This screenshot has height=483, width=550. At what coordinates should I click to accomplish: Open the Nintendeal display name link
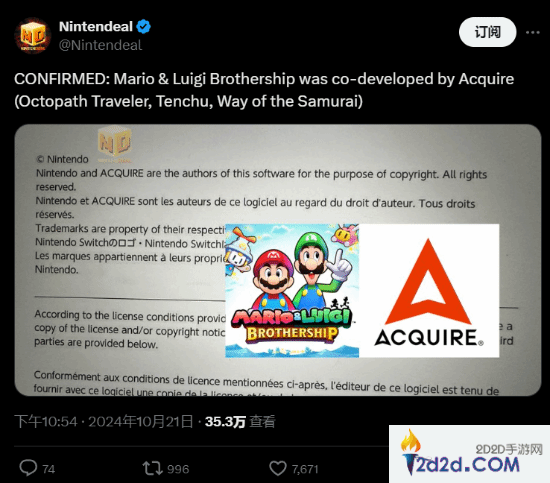96,26
